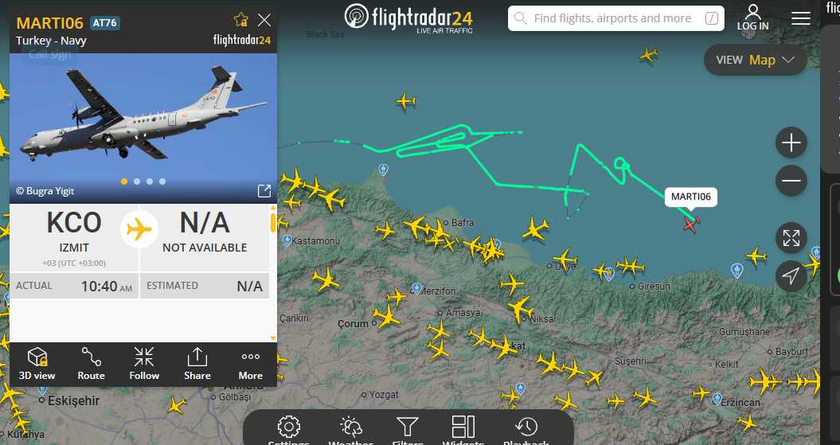Show the flight Route
Screen dimensions: 840x445
pos(91,364)
